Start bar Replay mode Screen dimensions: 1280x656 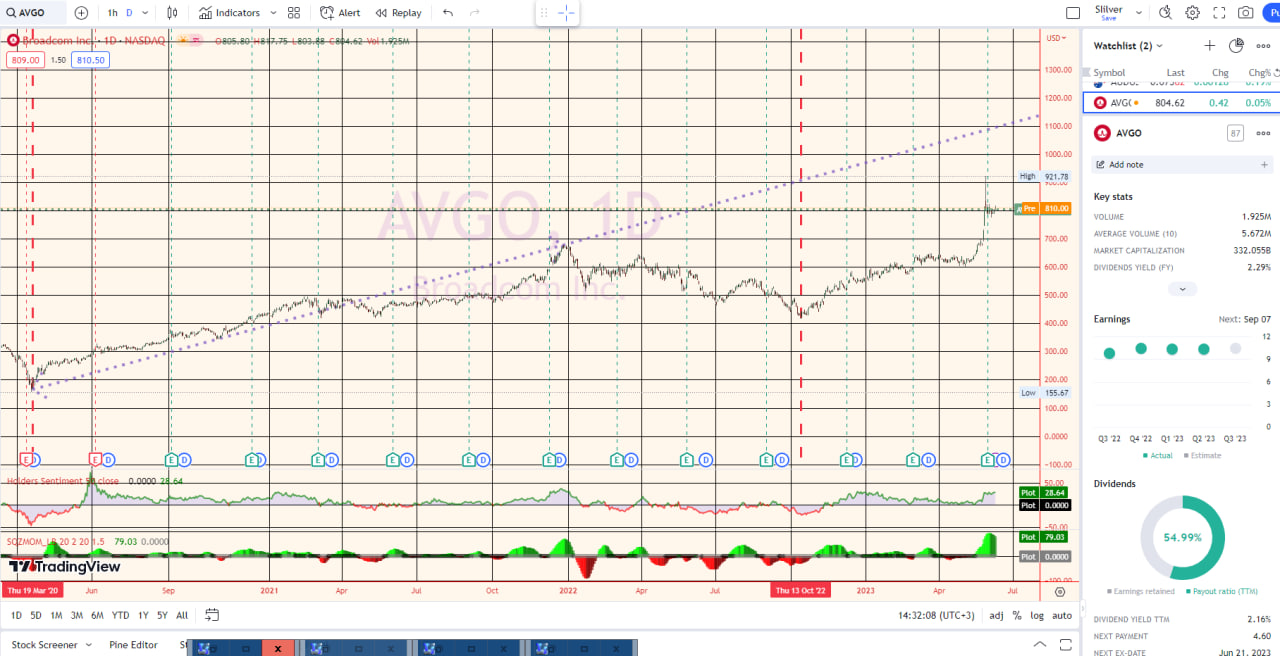tap(398, 13)
